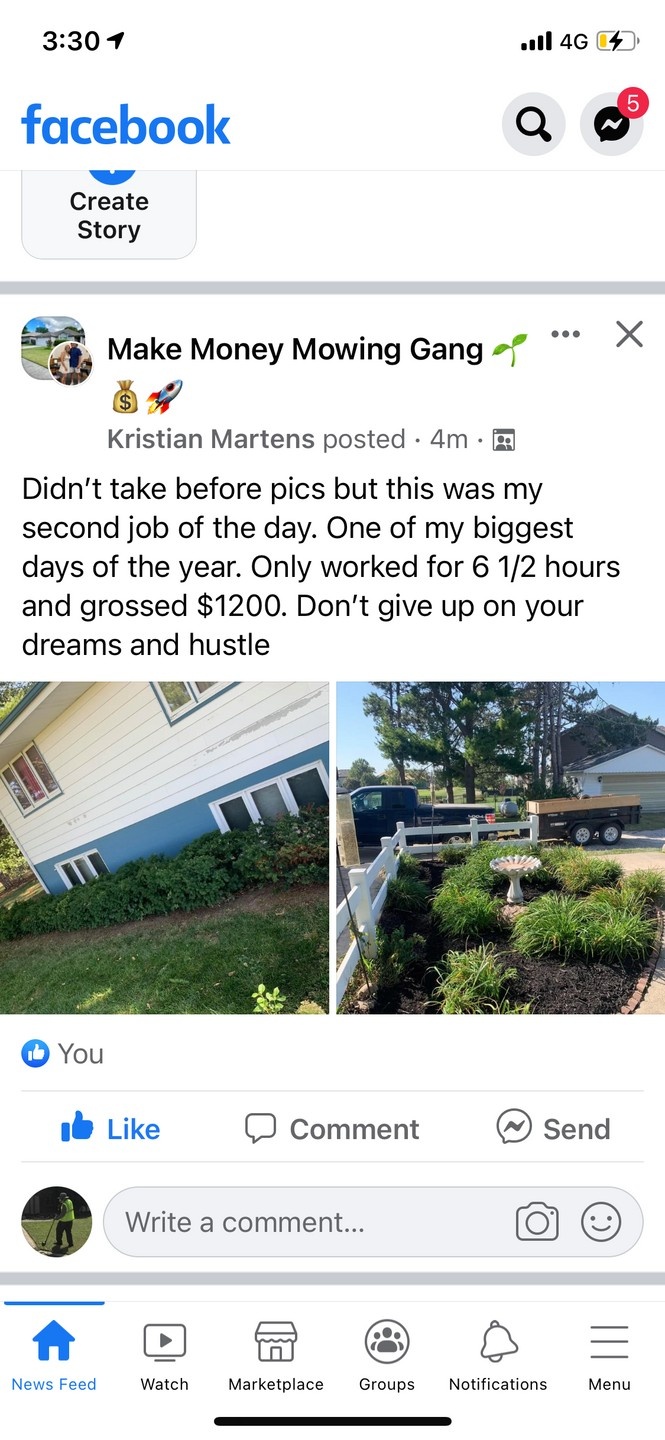
Task: Open Make Money Mowing Gang group avatar
Action: [x=56, y=350]
